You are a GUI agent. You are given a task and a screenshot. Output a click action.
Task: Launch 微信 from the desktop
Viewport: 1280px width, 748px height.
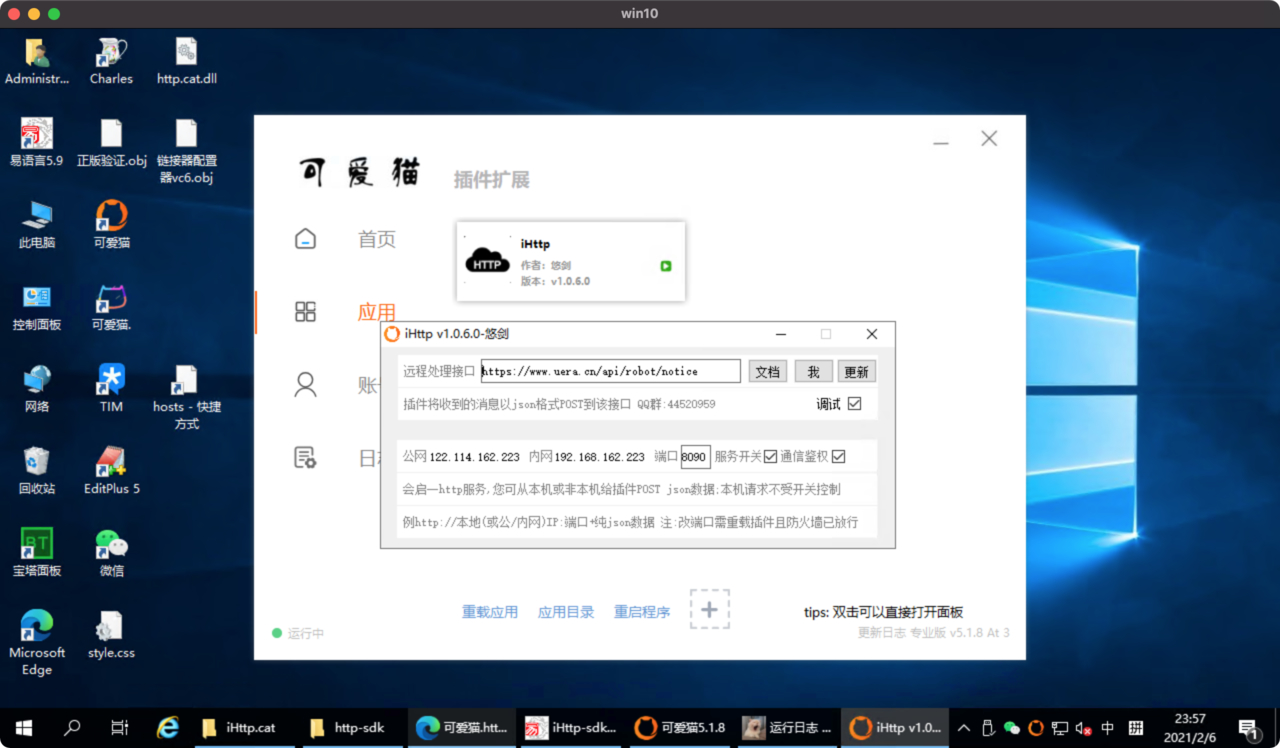click(111, 553)
